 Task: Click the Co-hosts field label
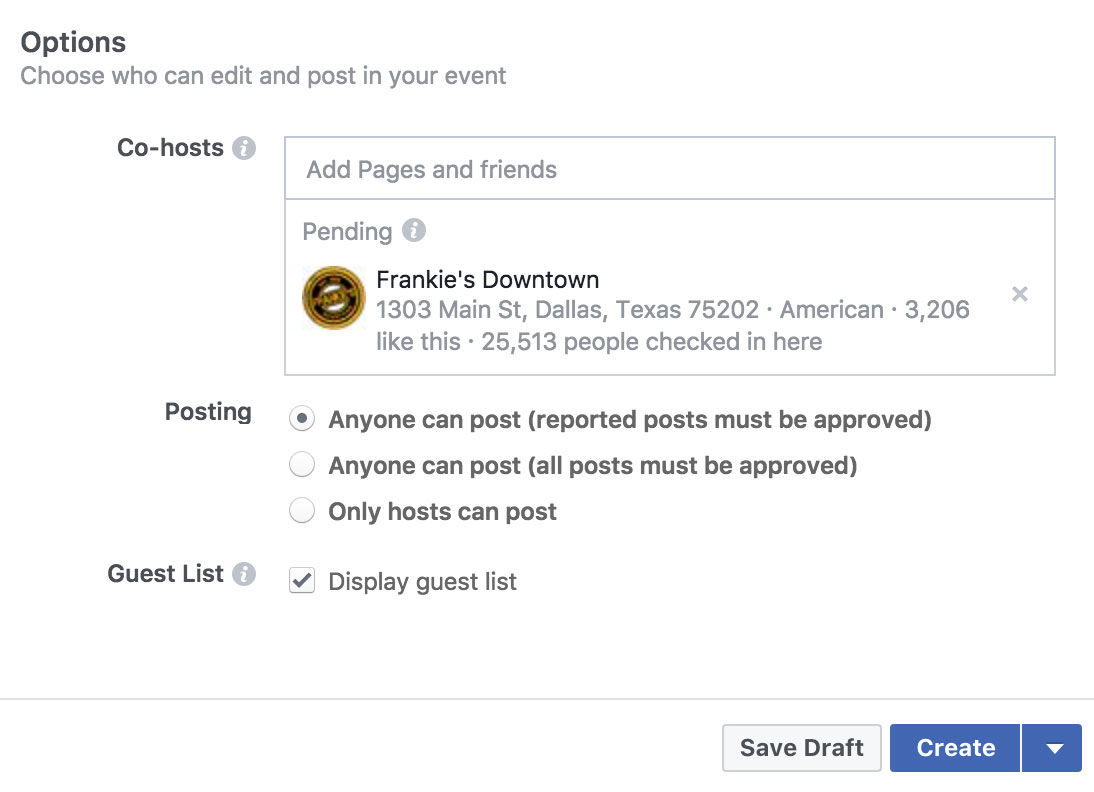click(x=170, y=148)
